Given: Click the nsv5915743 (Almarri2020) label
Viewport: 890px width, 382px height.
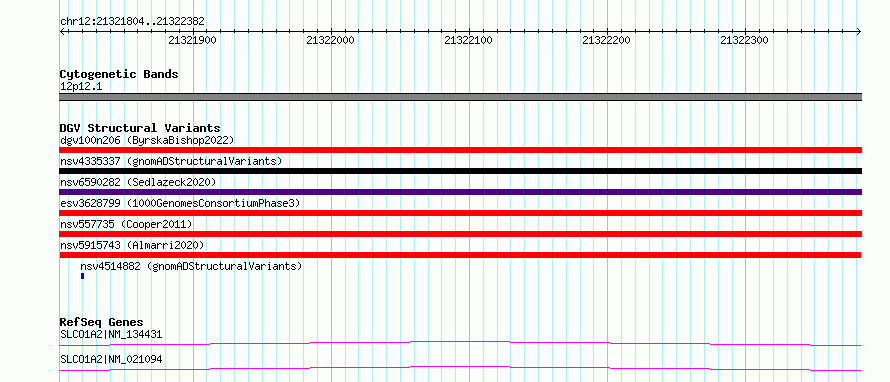Looking at the screenshot, I should pyautogui.click(x=132, y=245).
